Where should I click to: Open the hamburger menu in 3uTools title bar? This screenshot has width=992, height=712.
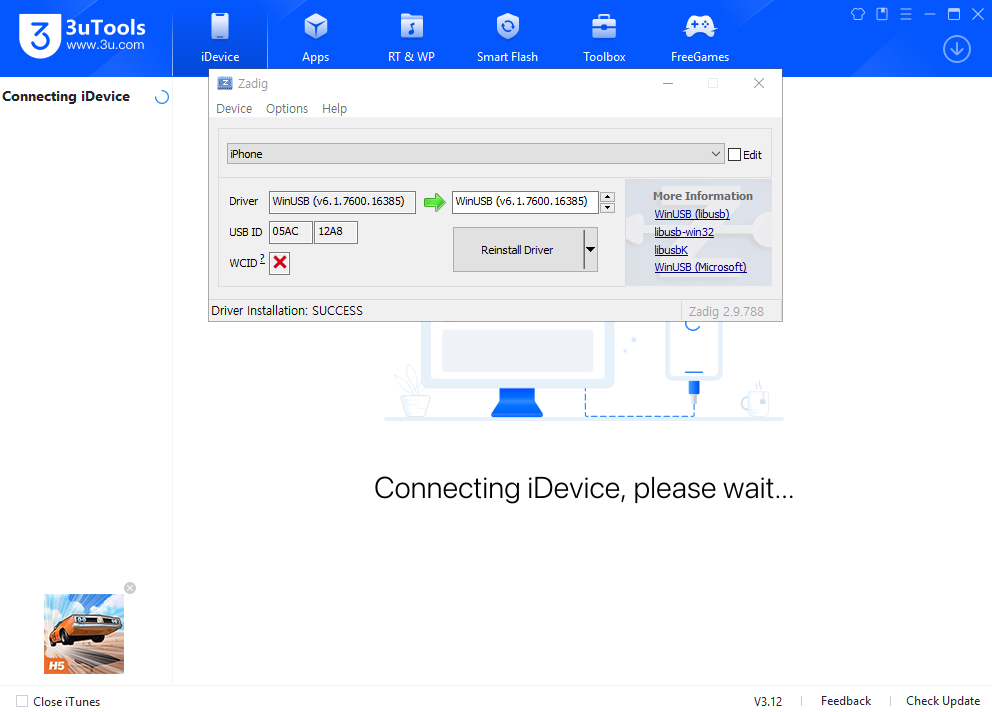[906, 14]
